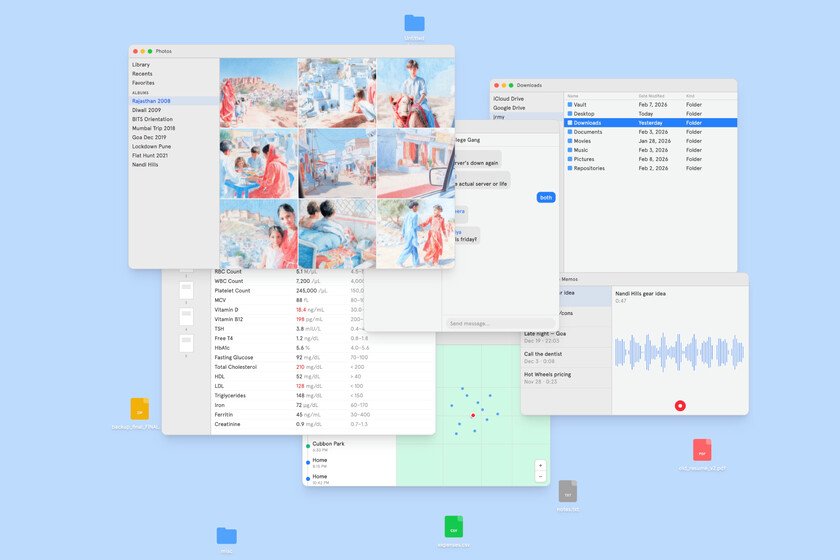840x560 pixels.
Task: Click the audio waveform of Nandi Hills memo
Action: tap(680, 351)
